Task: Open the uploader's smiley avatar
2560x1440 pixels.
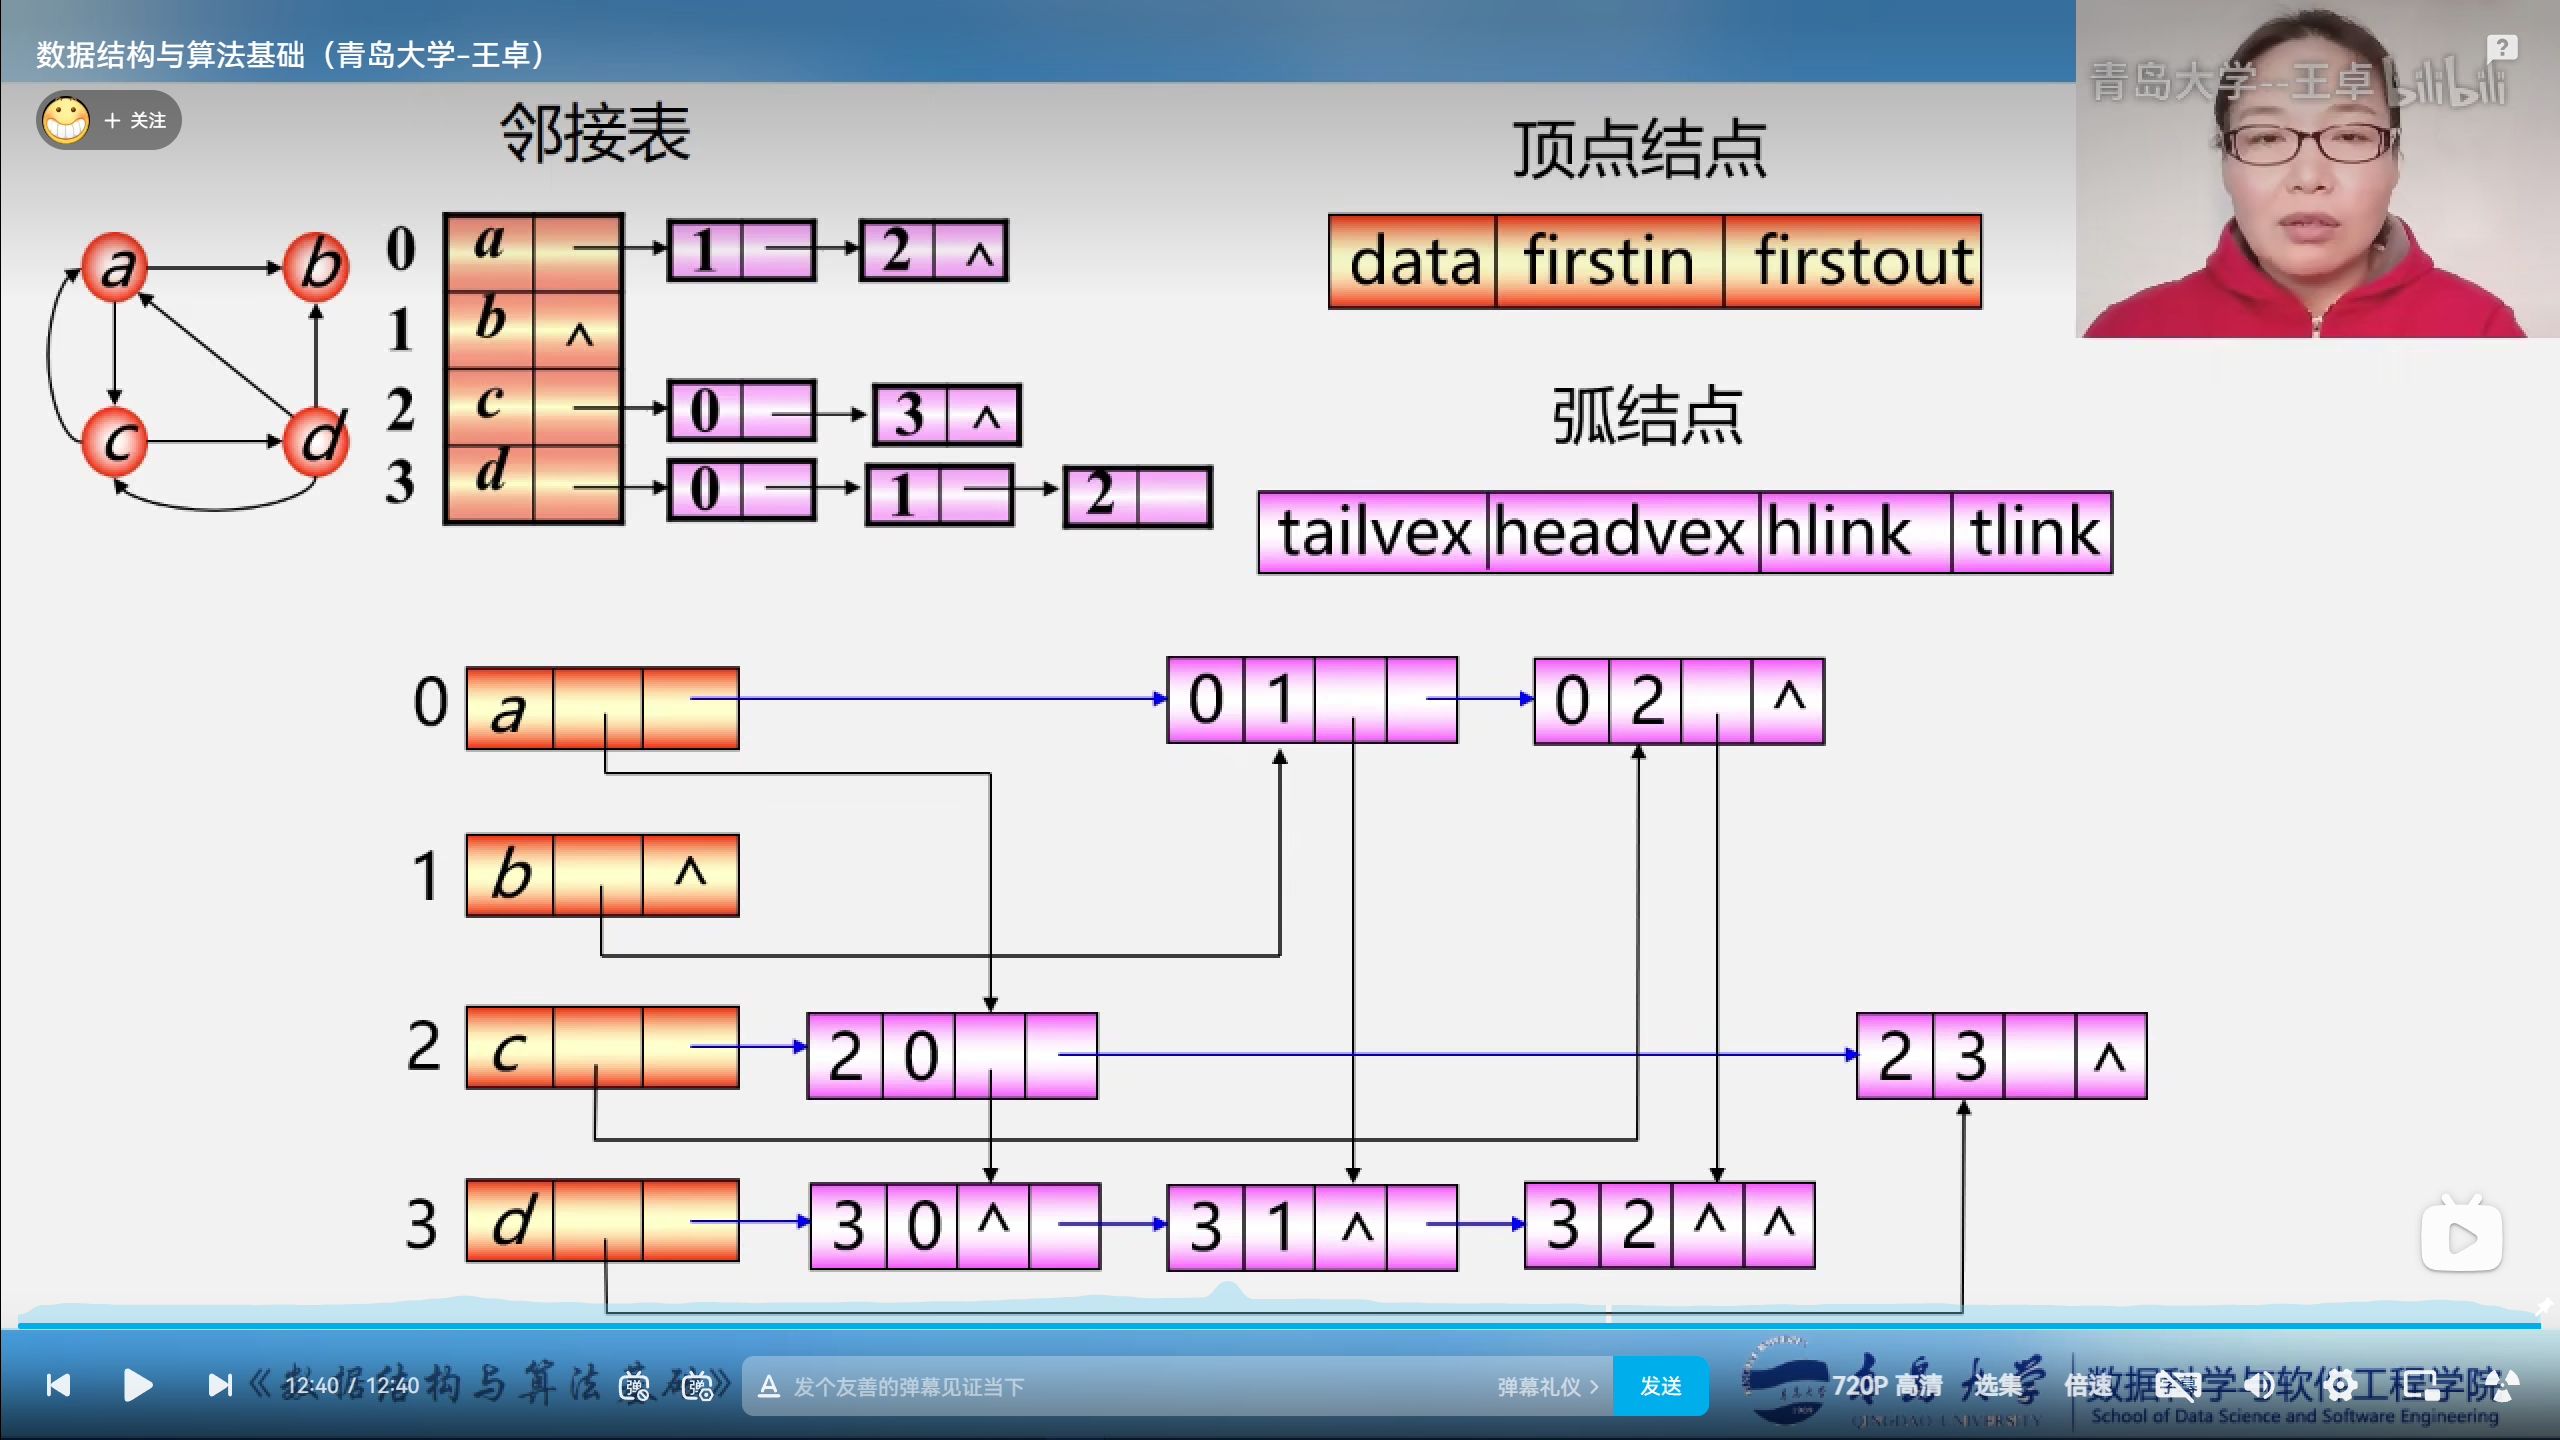Action: tap(66, 120)
